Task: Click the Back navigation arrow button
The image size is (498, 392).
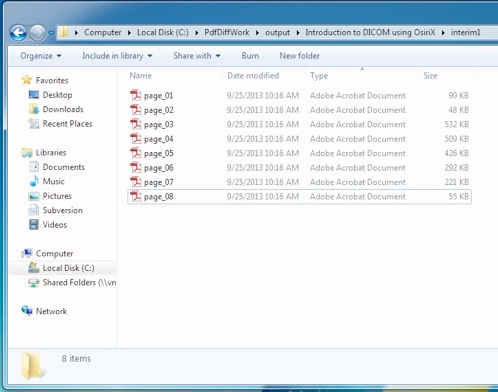Action: (x=18, y=33)
